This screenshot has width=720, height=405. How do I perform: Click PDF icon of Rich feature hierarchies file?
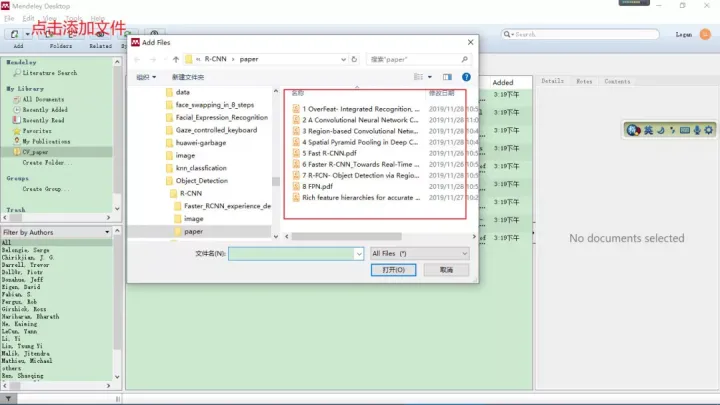296,197
